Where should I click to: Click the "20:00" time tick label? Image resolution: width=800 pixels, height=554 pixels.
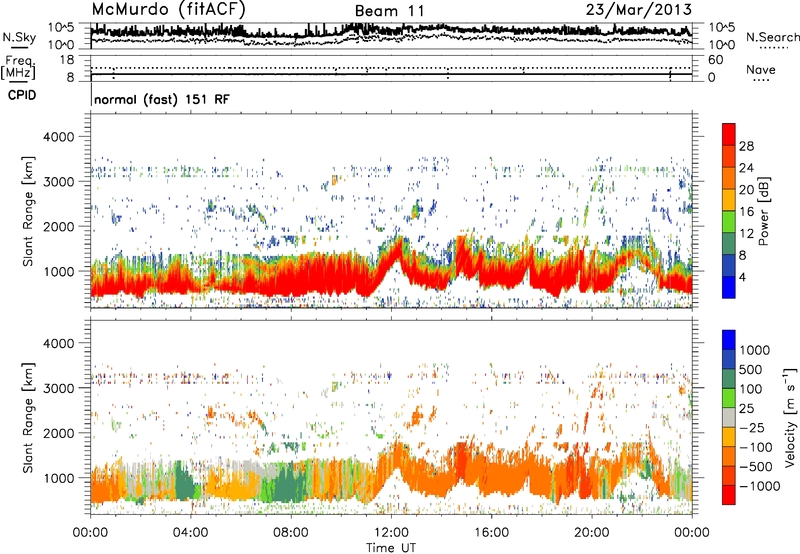point(591,533)
